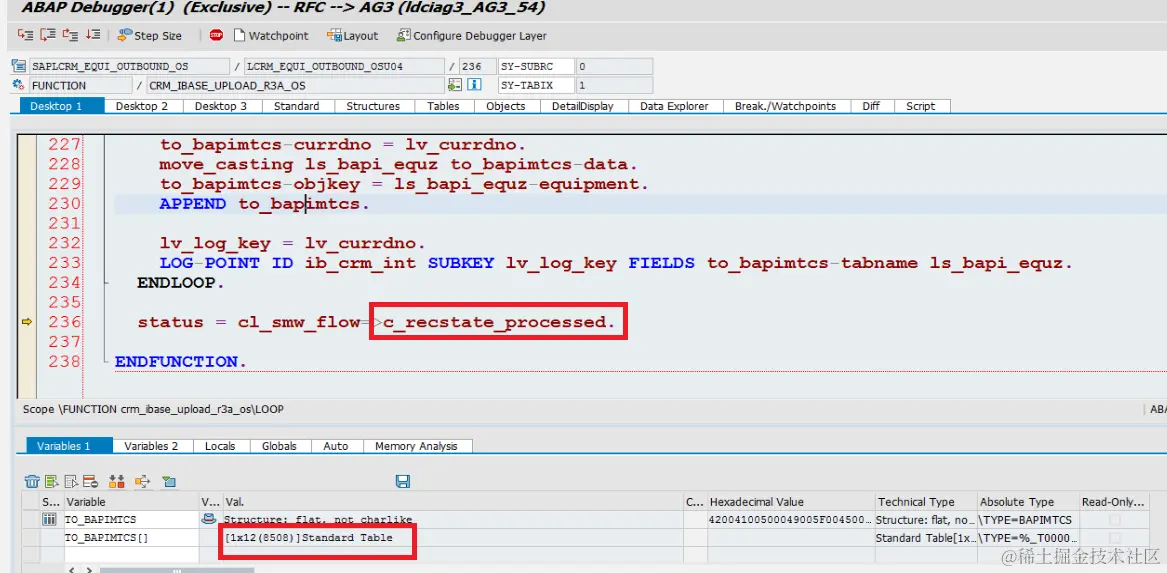Click the Execute (step over) icon

(x=48, y=35)
